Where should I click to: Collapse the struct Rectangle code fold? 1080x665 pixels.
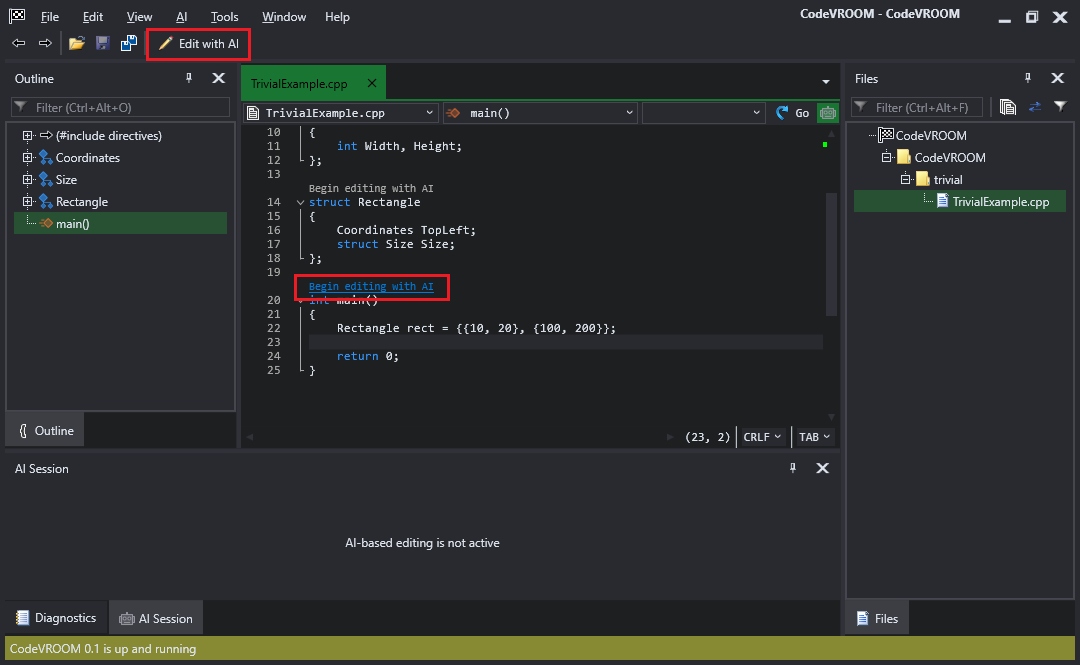(300, 203)
